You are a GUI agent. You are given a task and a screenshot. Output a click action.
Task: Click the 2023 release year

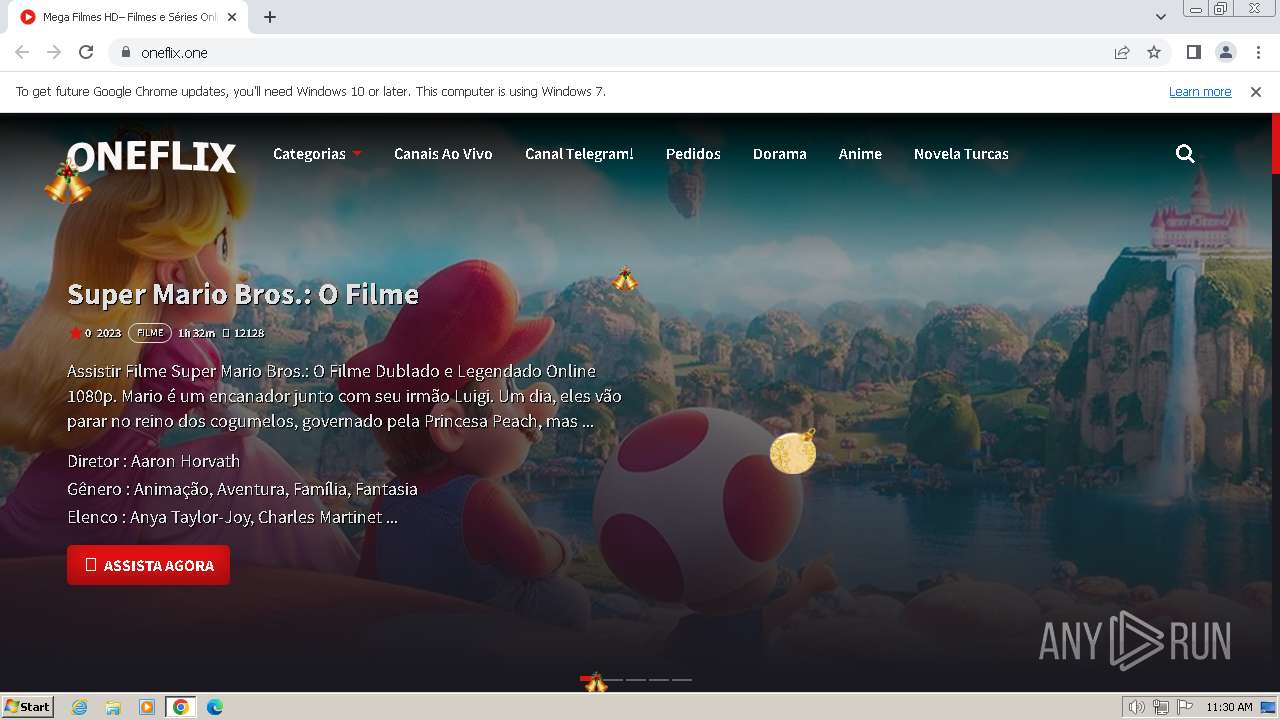pyautogui.click(x=109, y=333)
